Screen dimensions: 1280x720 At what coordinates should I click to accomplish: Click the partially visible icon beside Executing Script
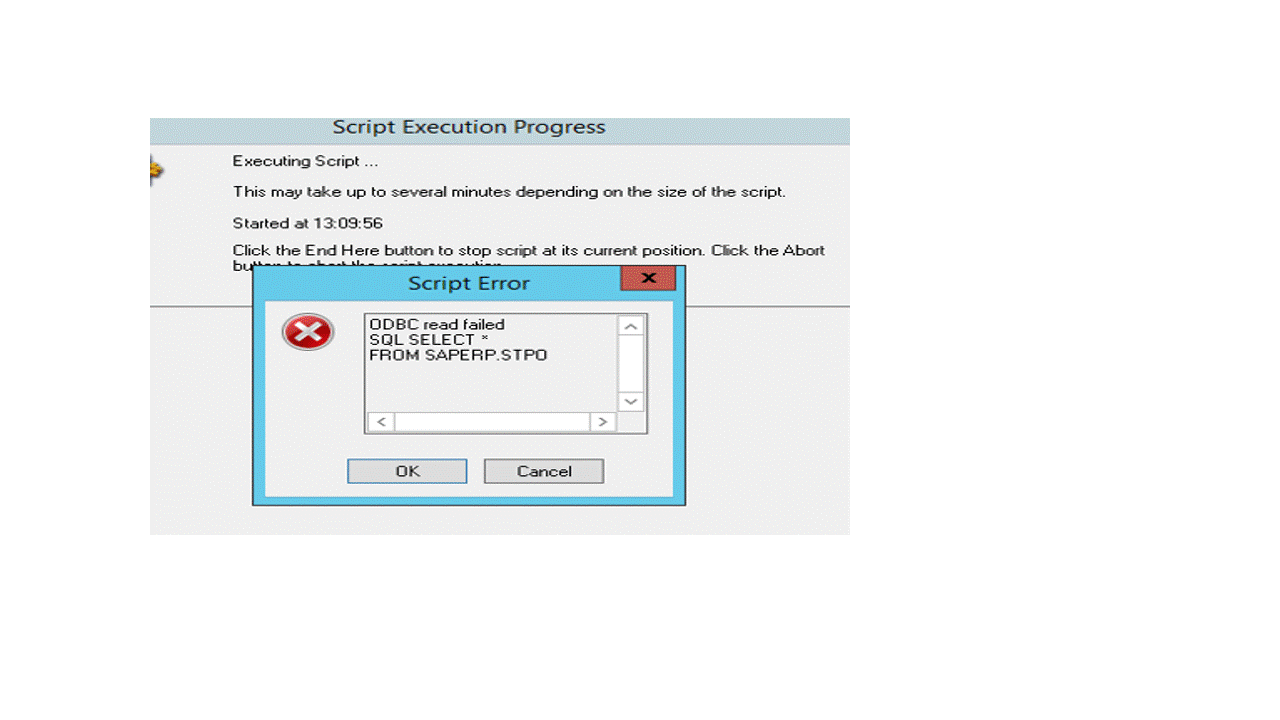click(x=155, y=171)
